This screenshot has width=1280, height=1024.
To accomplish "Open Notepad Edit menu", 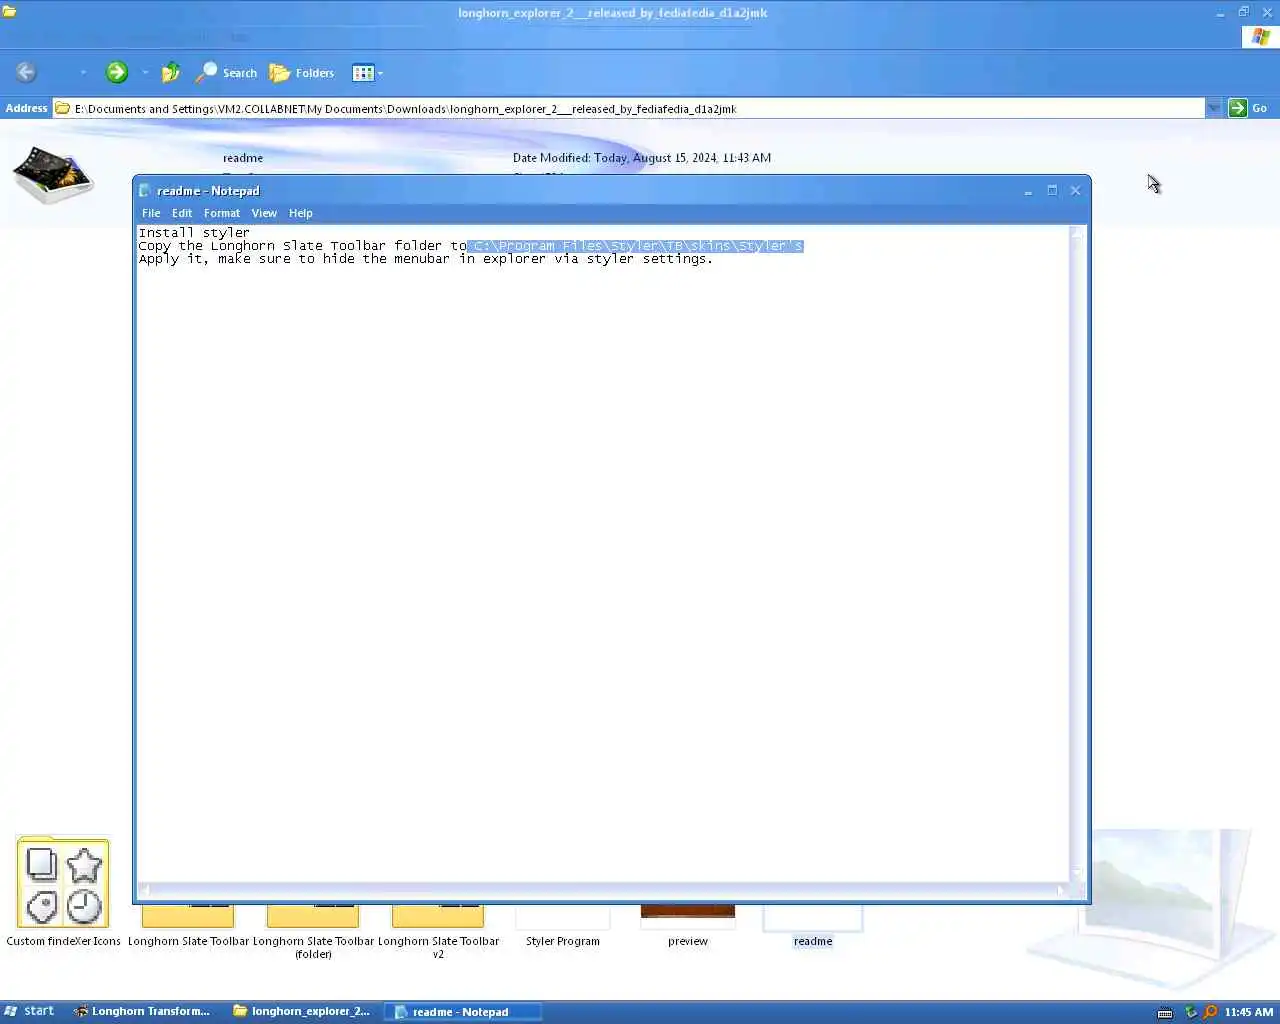I will (x=182, y=213).
